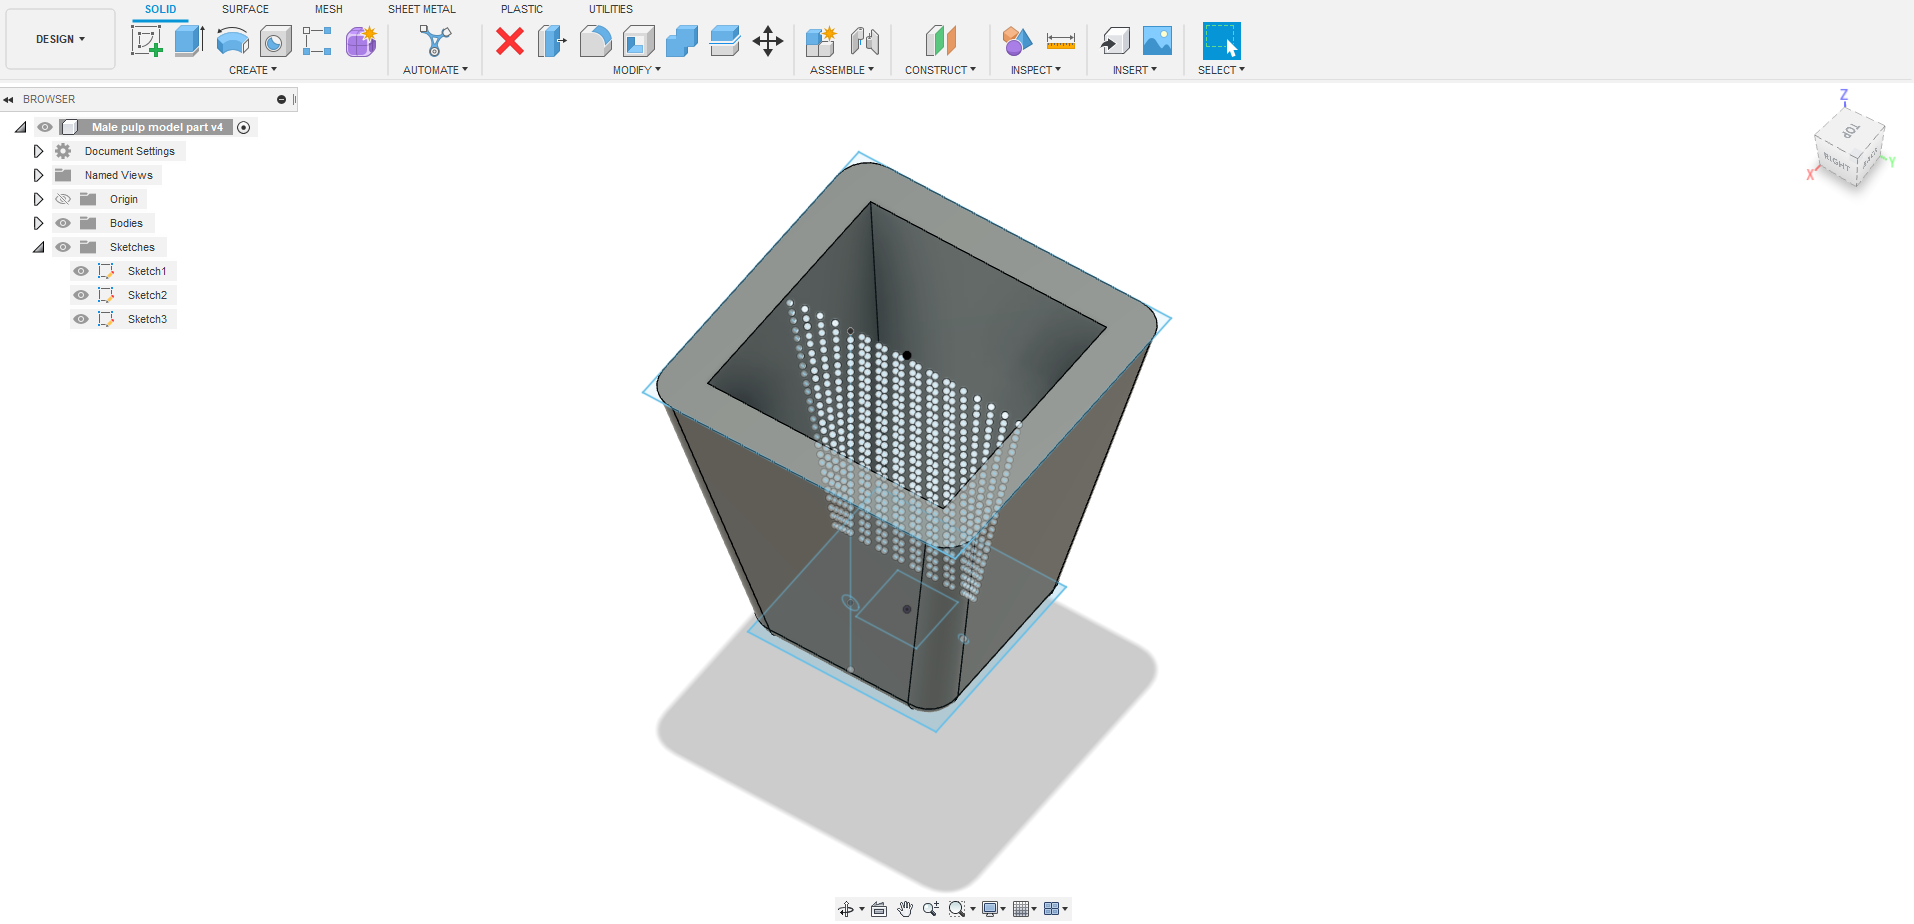Open the INSERT dropdown menu
The height and width of the screenshot is (924, 1914).
1135,70
